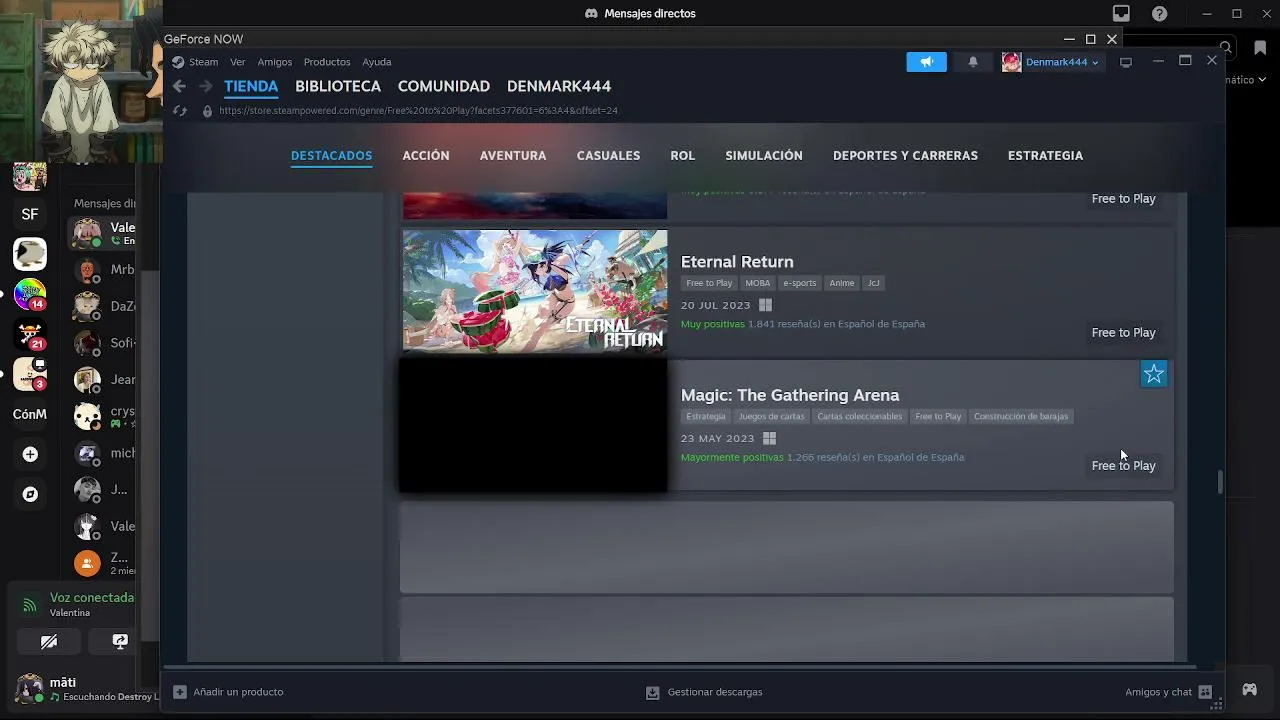Viewport: 1280px width, 720px height.
Task: Click the wishlist star on Magic Arena
Action: click(1154, 374)
